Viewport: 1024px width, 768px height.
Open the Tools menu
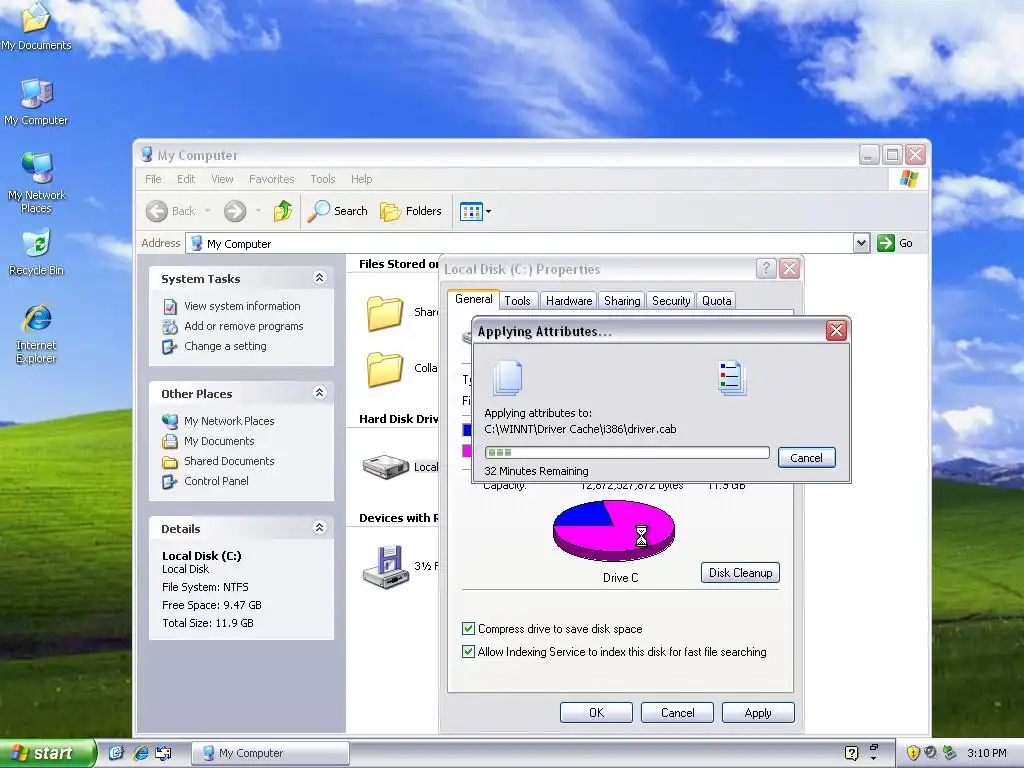click(323, 179)
